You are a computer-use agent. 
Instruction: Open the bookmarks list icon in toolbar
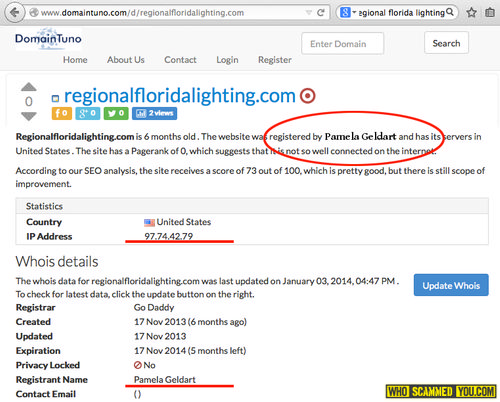[490, 13]
